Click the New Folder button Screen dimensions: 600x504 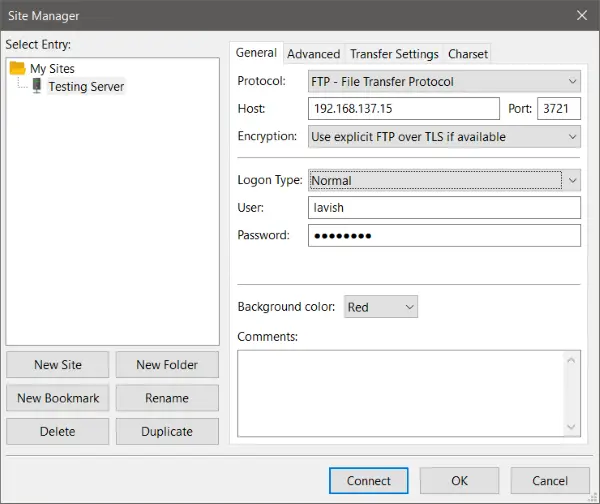167,365
